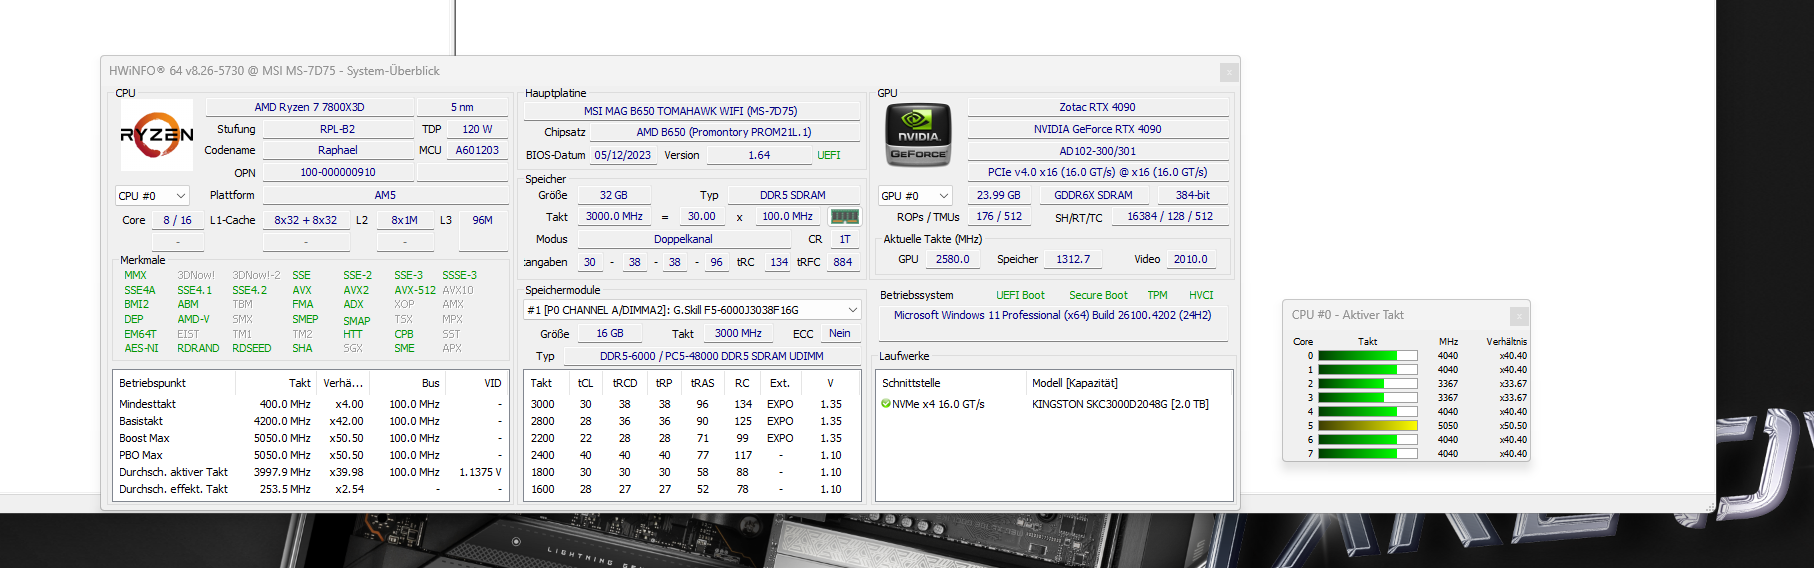Click the NVIDIA GeForce logo image
The width and height of the screenshot is (1814, 568).
[x=918, y=135]
